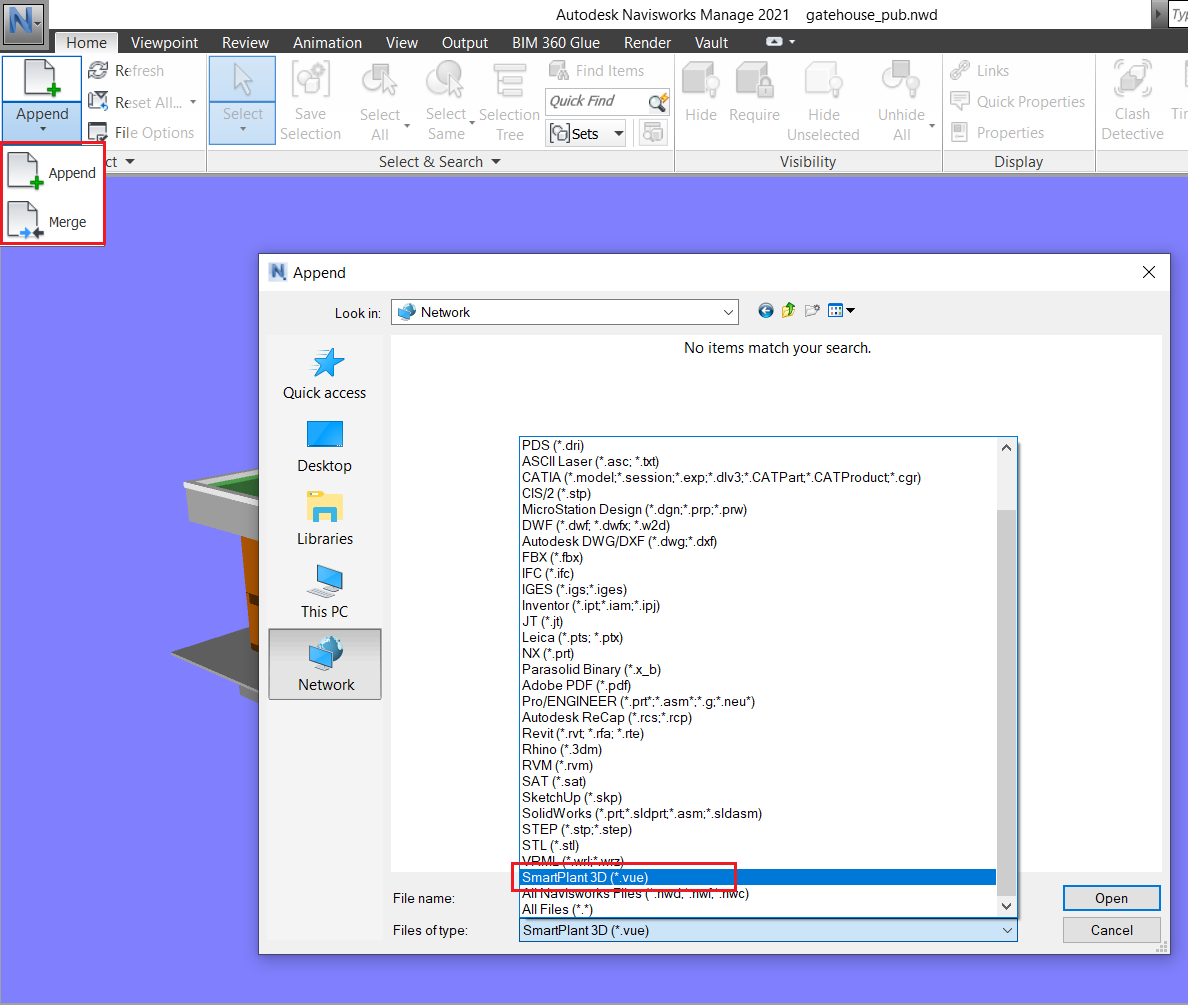Click the Open button in Append dialog
Screen dimensions: 1188x1005
tap(1111, 898)
